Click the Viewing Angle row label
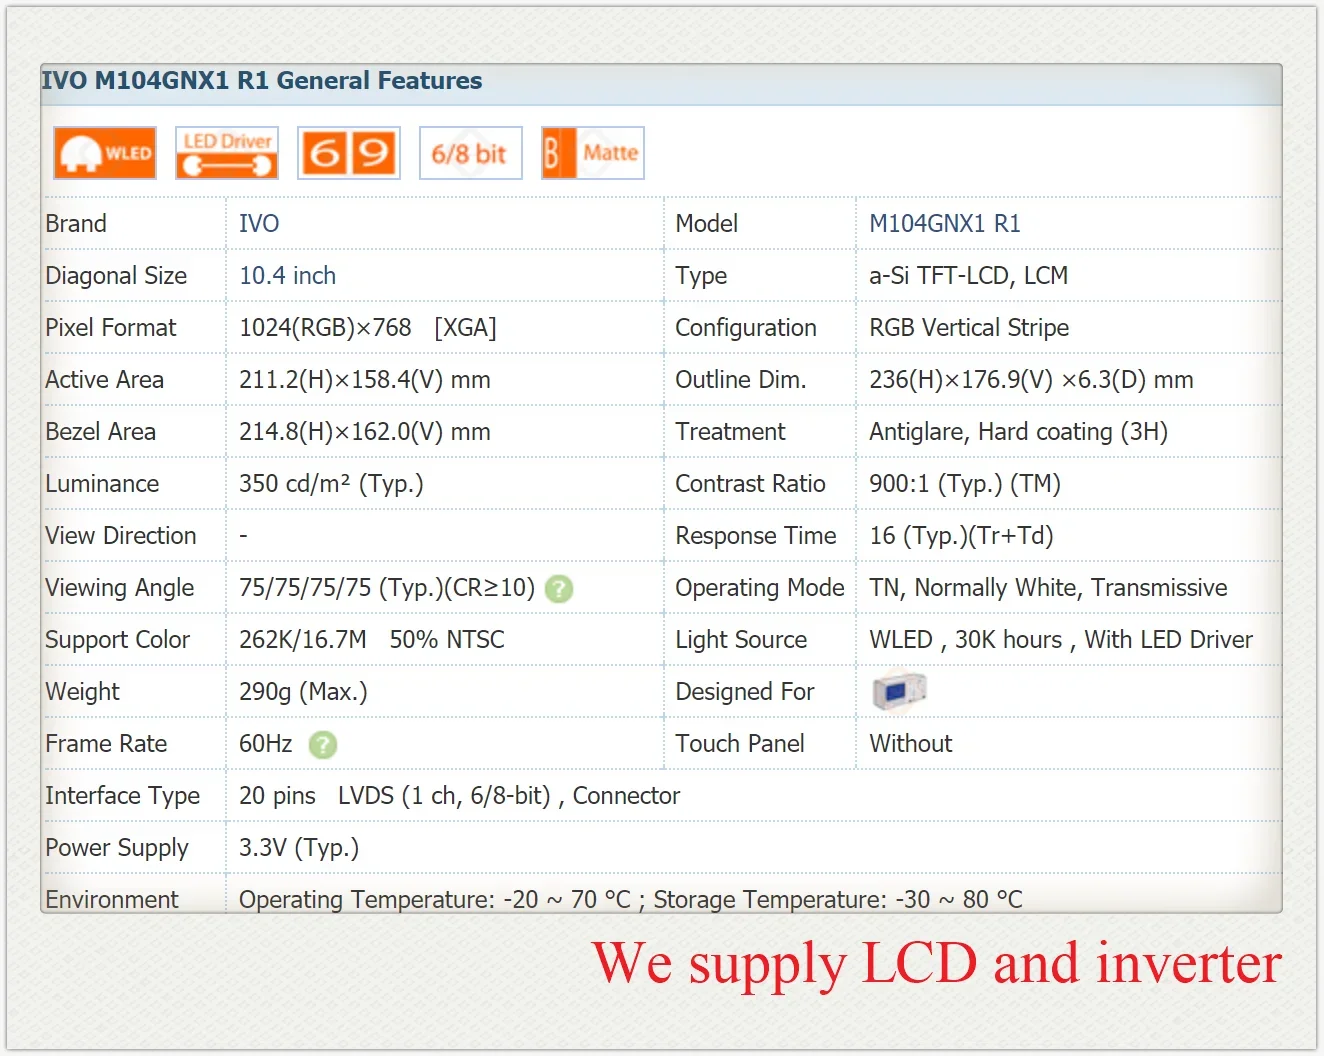This screenshot has height=1056, width=1324. click(x=120, y=588)
